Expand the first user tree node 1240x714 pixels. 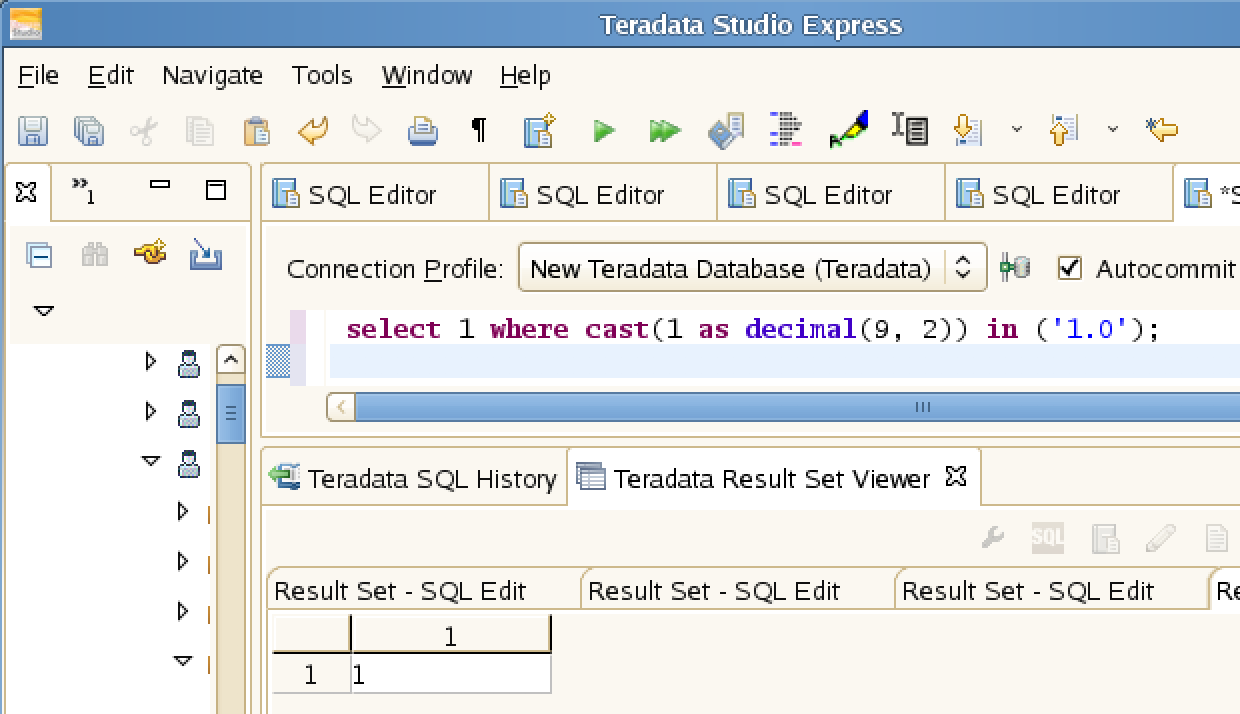(x=151, y=361)
